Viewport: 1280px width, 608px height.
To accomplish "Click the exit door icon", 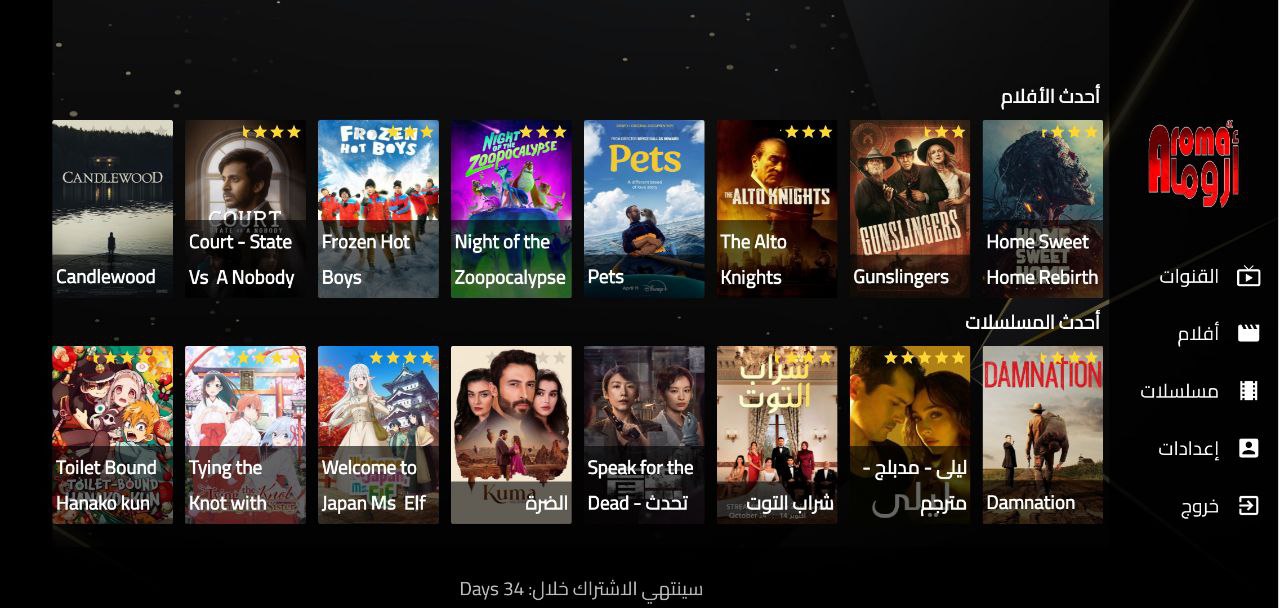I will pos(1248,506).
